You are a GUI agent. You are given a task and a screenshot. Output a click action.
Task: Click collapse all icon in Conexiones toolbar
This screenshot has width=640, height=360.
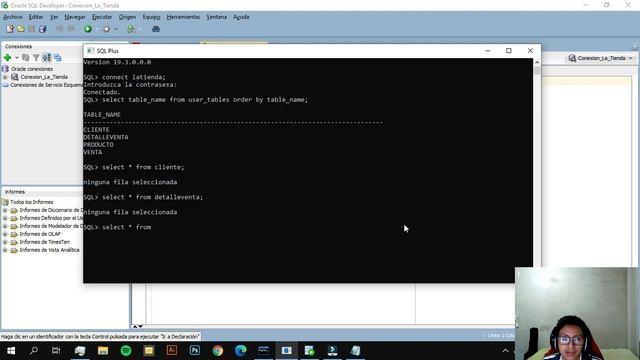[x=58, y=58]
